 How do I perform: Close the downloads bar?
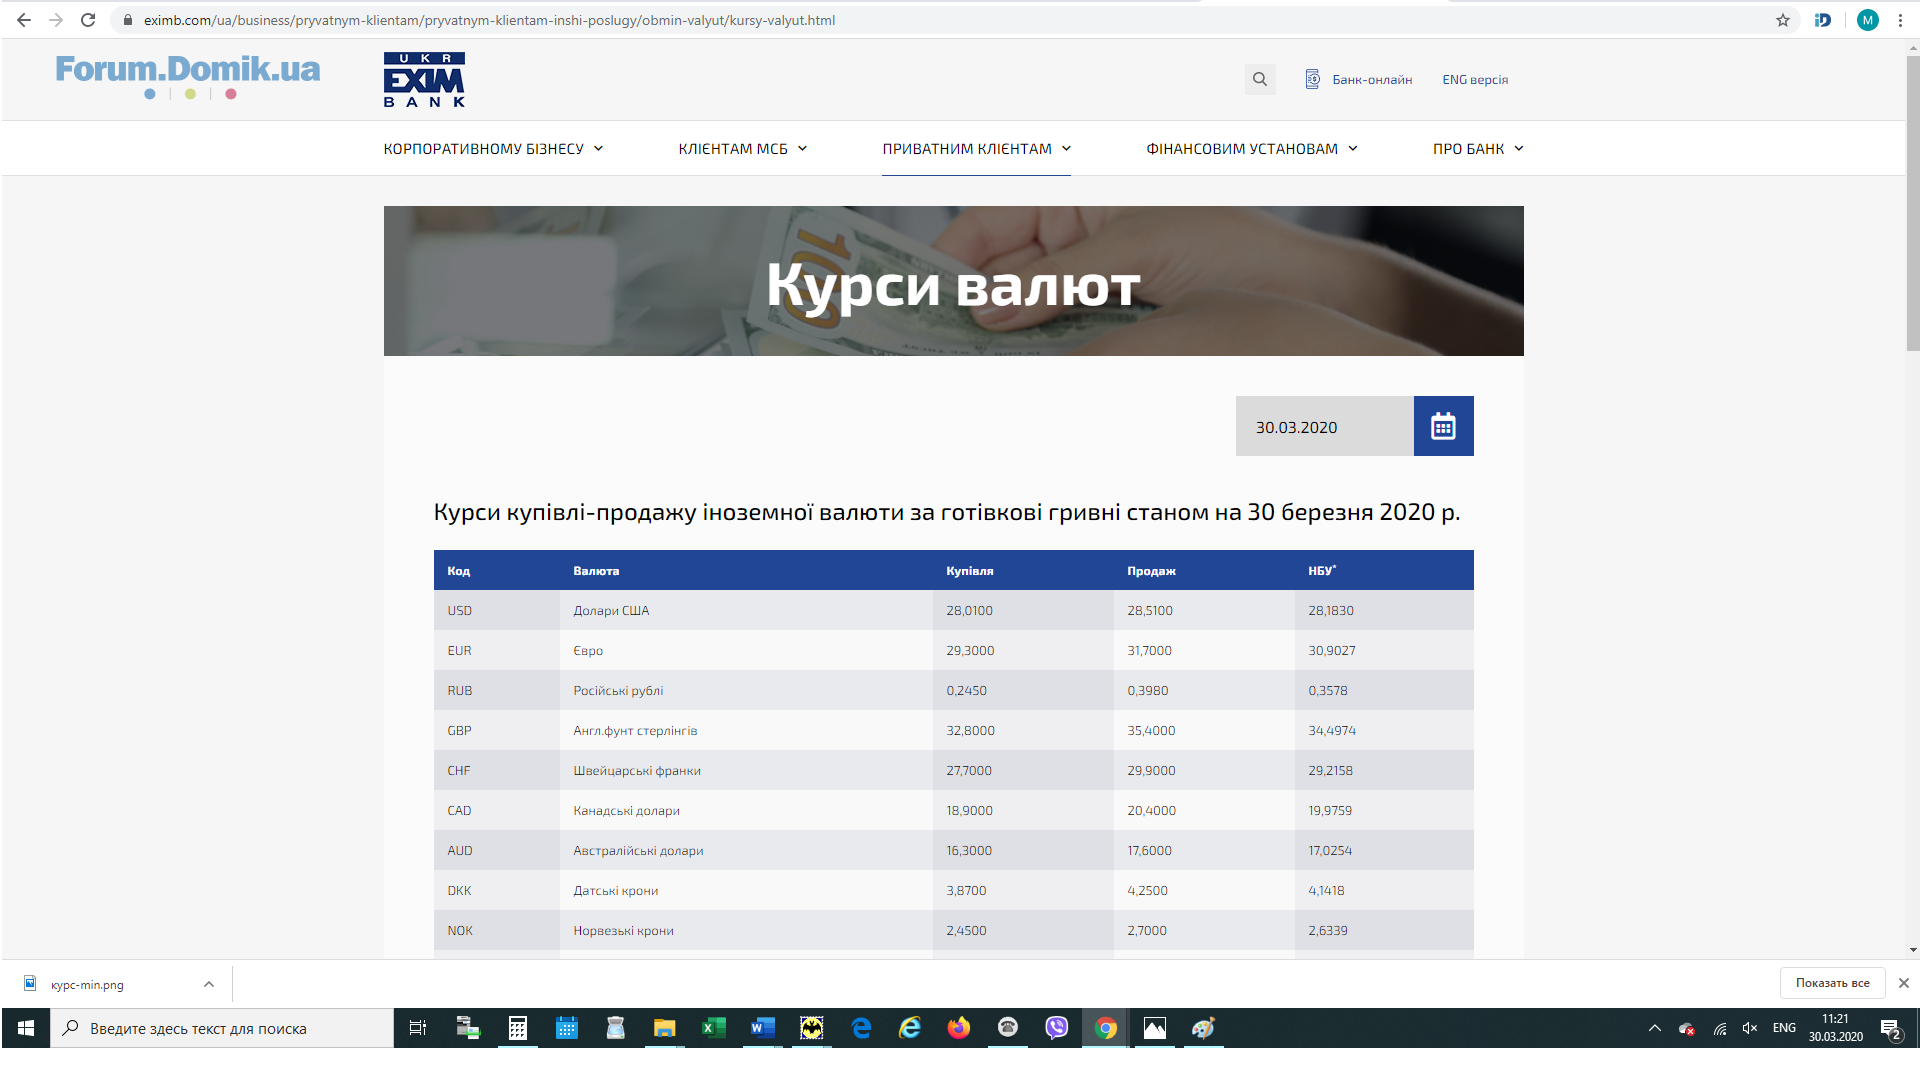tap(1904, 983)
